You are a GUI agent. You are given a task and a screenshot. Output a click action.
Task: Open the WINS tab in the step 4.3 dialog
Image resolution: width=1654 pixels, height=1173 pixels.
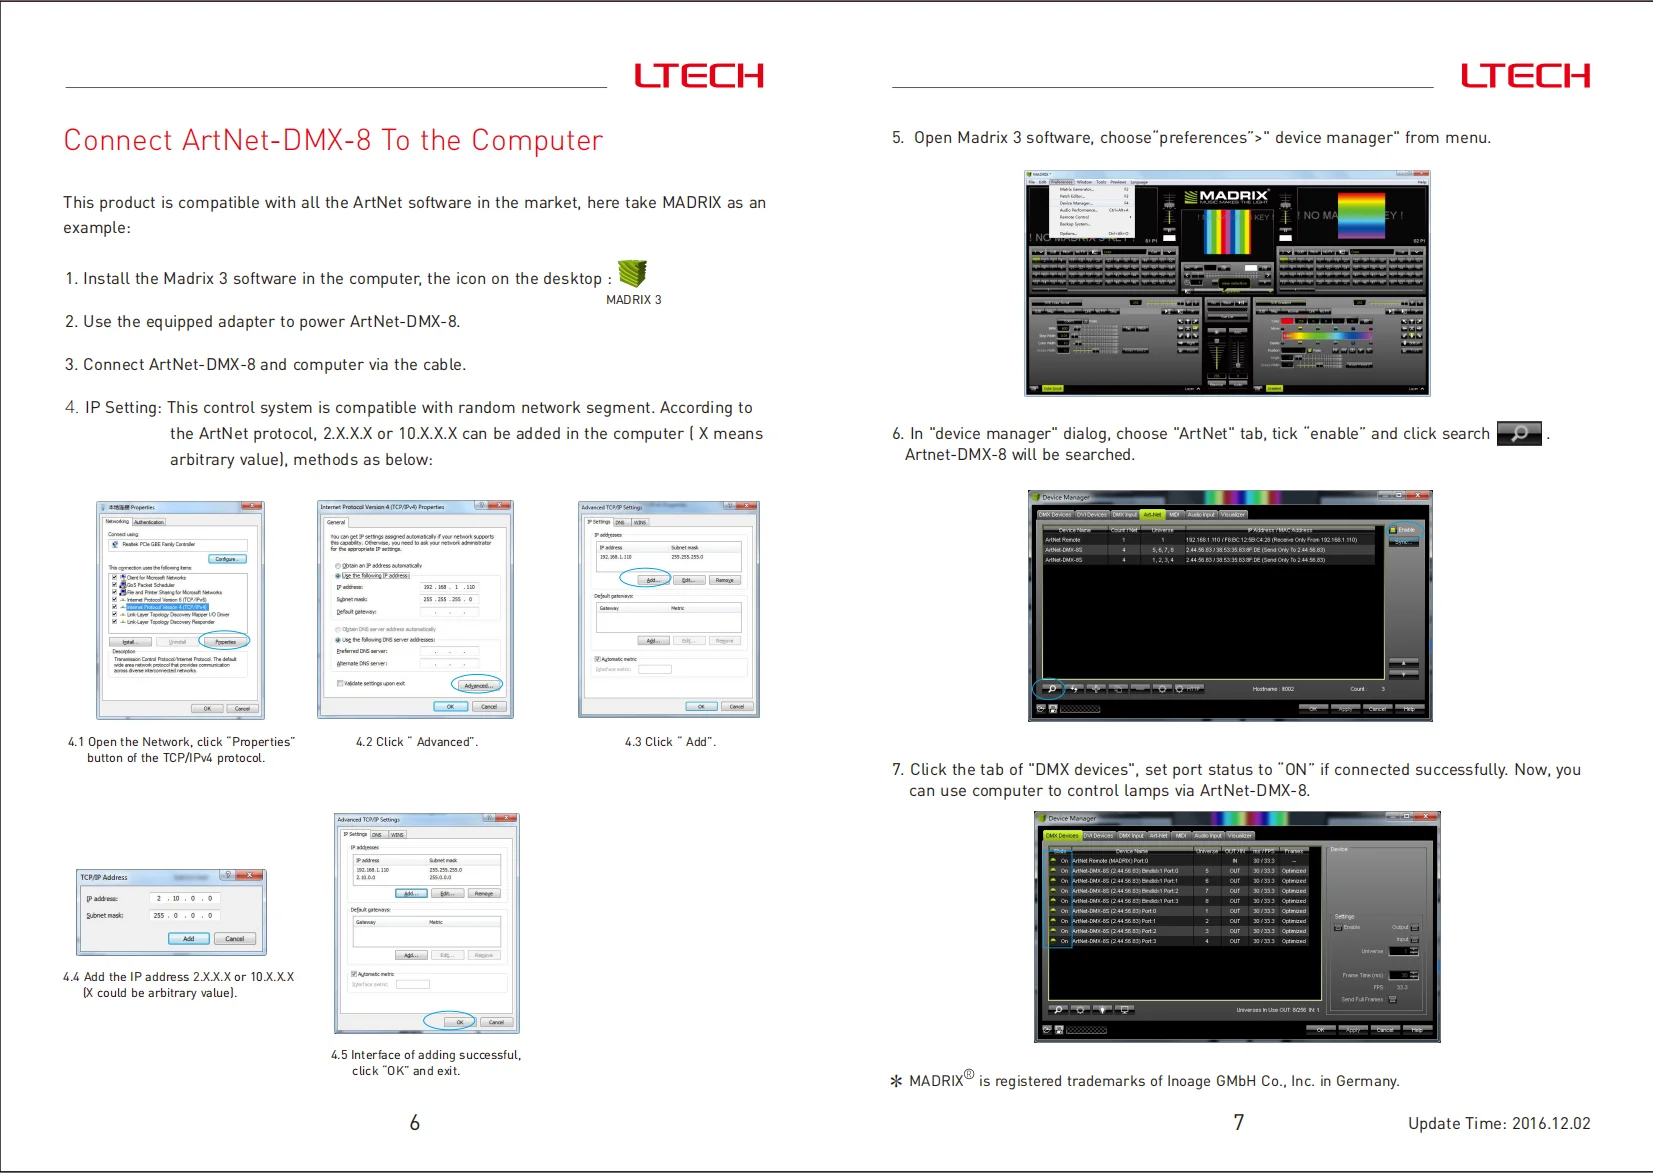pos(640,522)
